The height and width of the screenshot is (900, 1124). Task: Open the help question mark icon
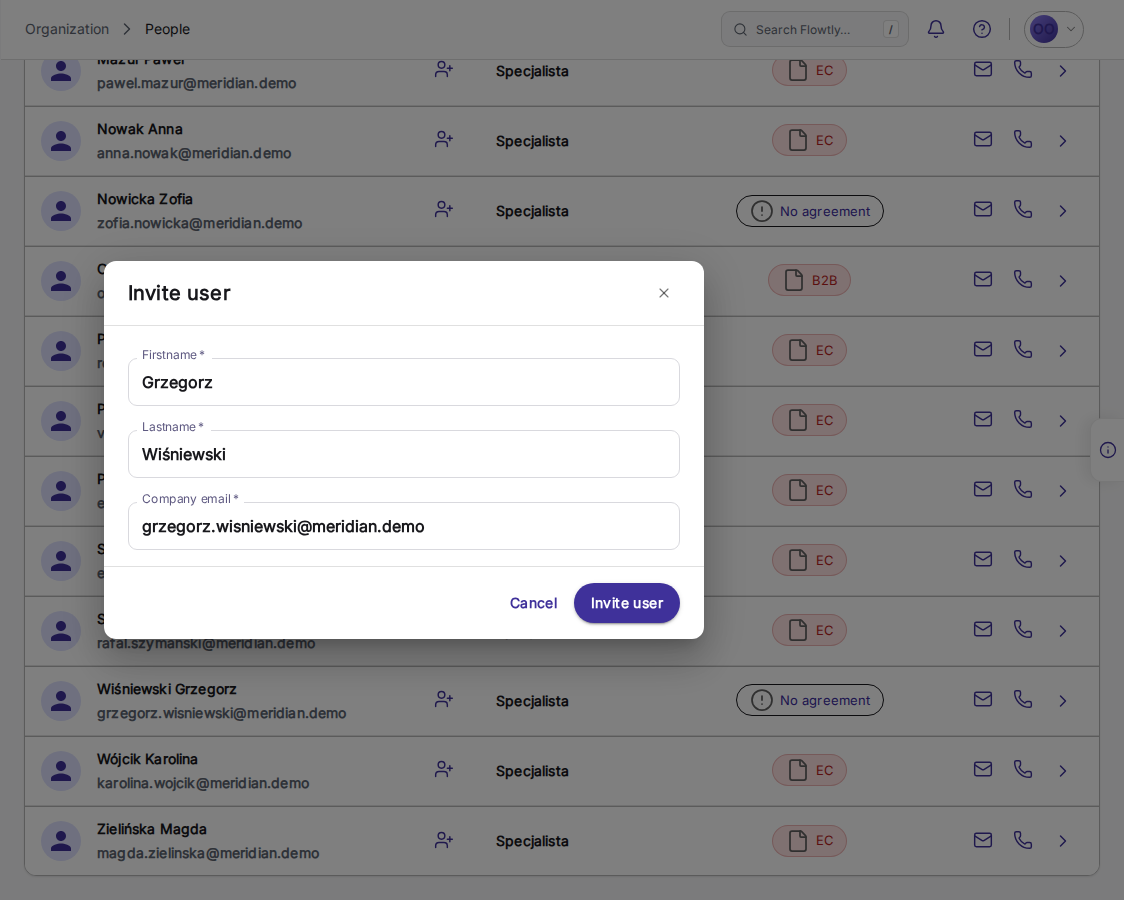[x=982, y=29]
